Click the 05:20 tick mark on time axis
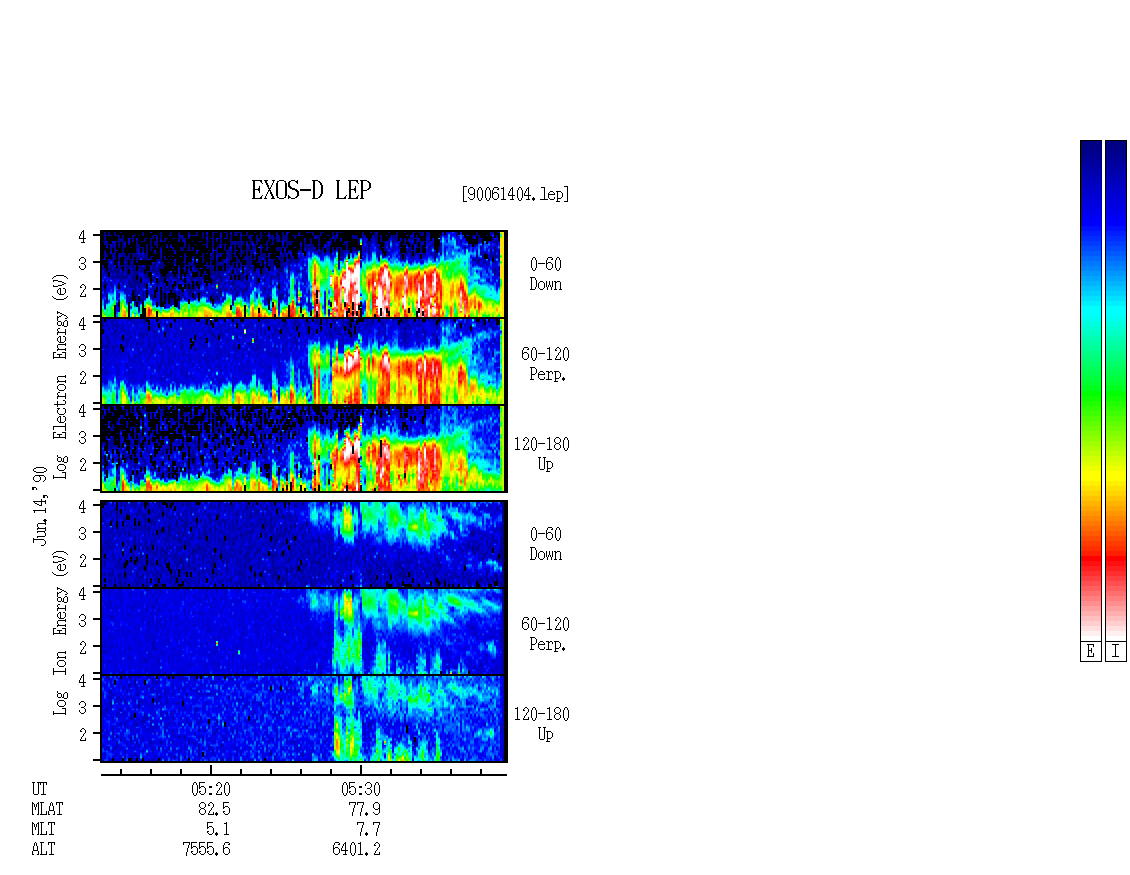Viewport: 1130px width, 875px height. point(210,770)
